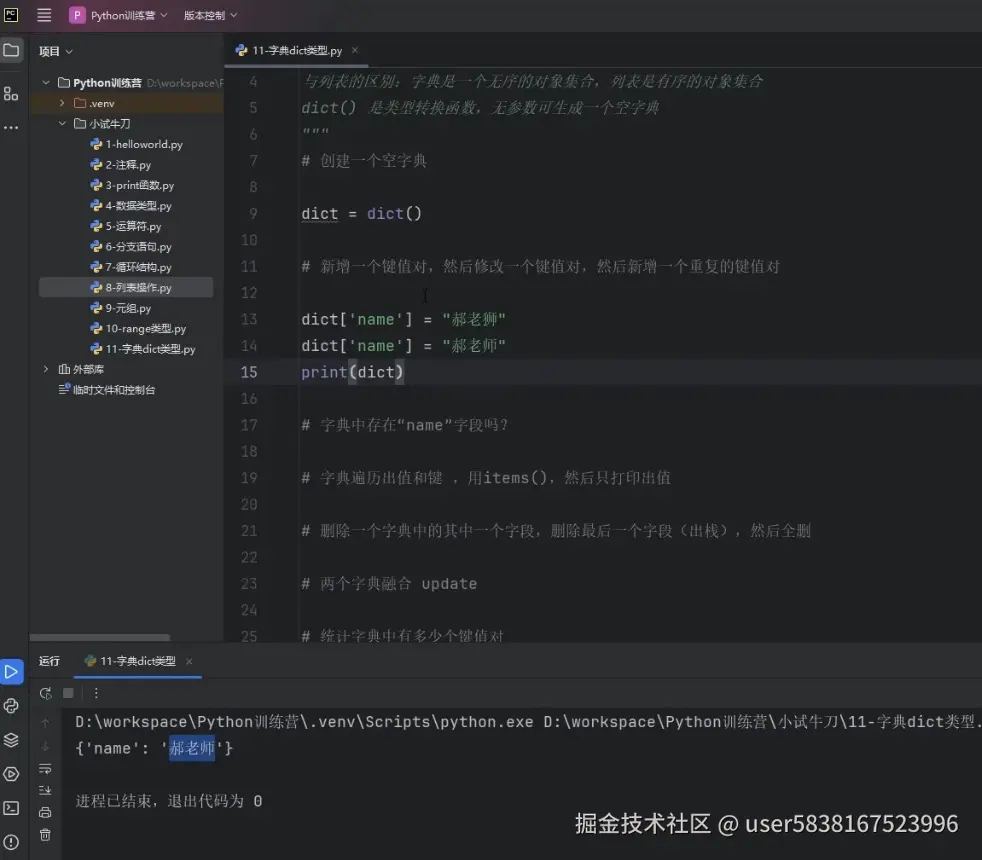The width and height of the screenshot is (982, 860).
Task: Click line number 9 in gutter
Action: click(253, 214)
